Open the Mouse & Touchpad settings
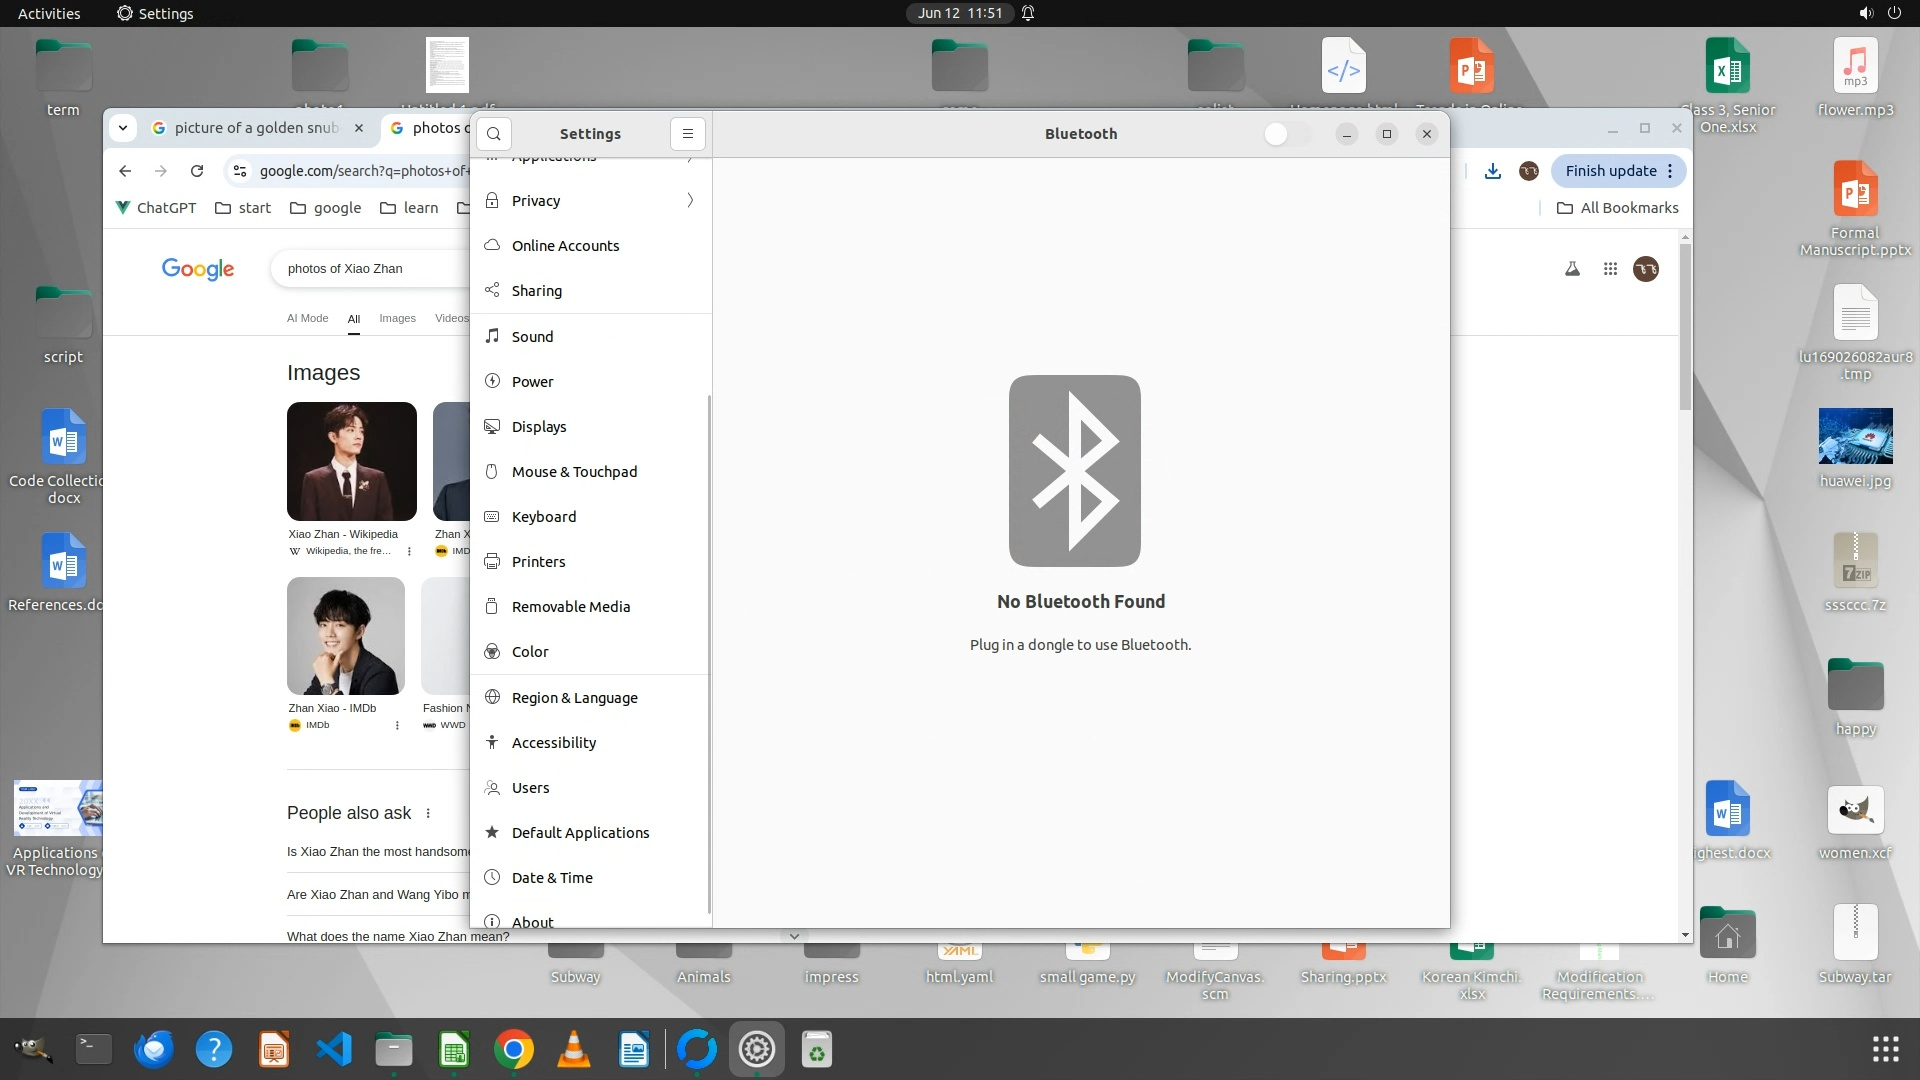 coord(574,472)
